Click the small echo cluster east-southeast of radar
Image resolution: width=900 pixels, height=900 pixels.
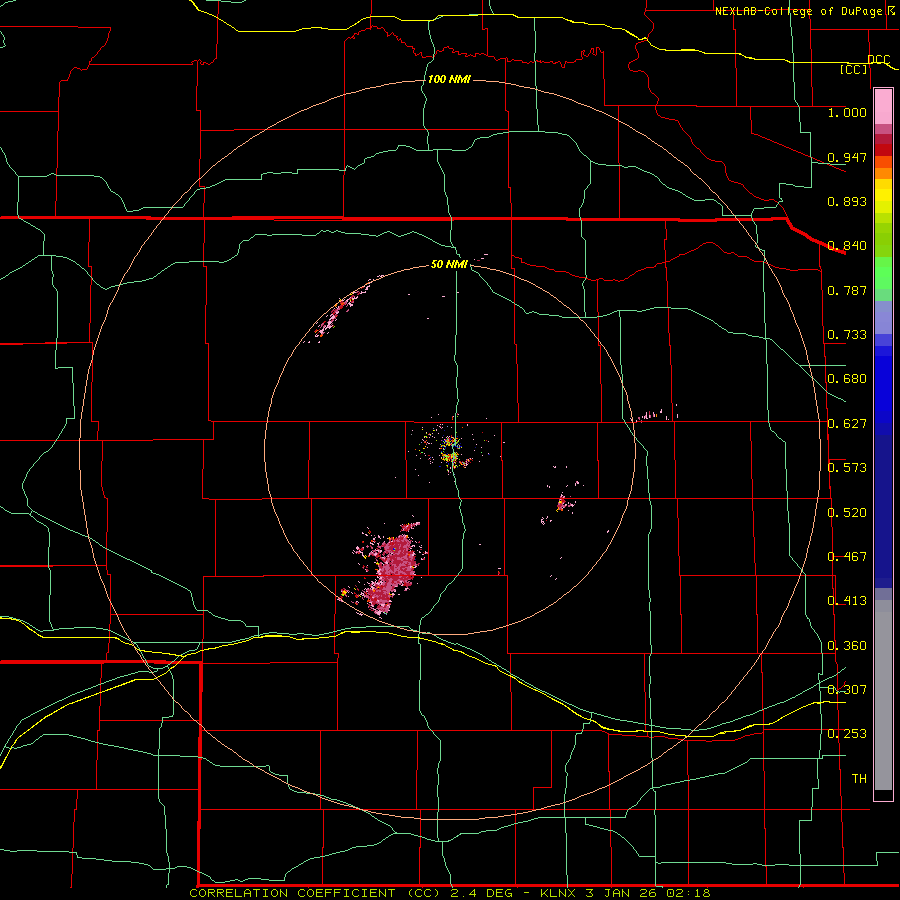tap(564, 504)
